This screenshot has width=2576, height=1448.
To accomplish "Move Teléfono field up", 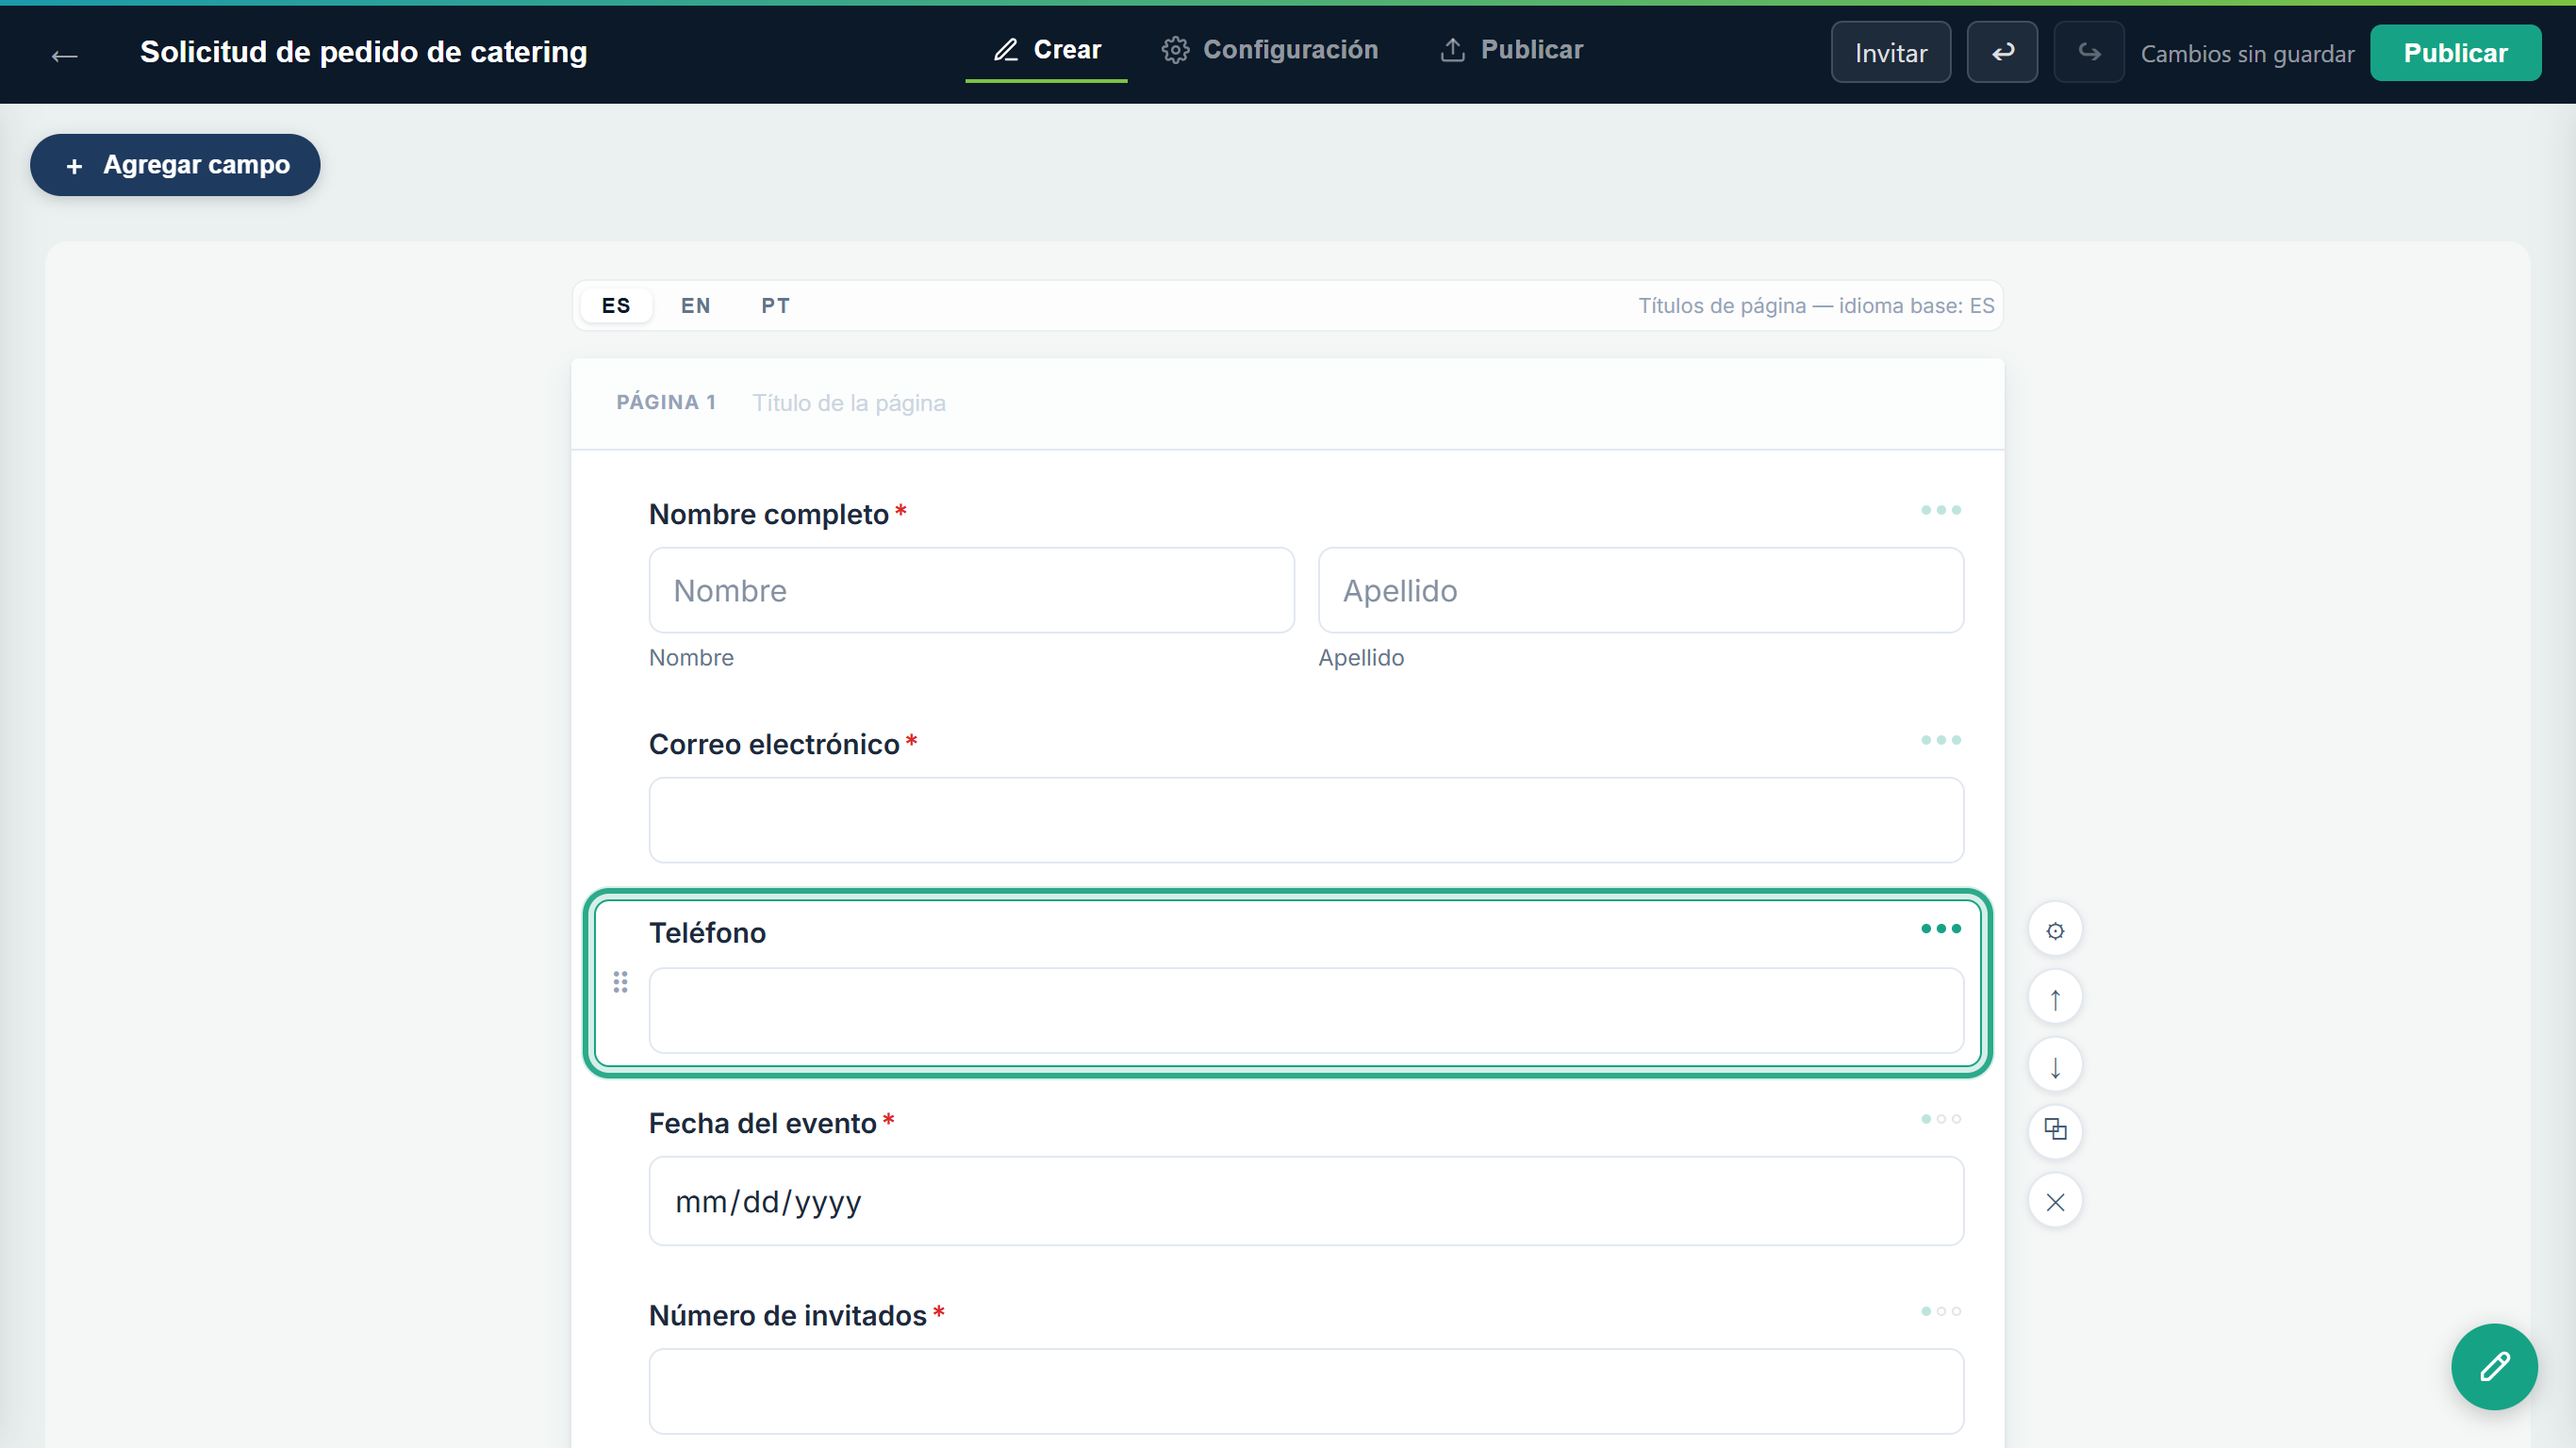I will click(x=2055, y=999).
